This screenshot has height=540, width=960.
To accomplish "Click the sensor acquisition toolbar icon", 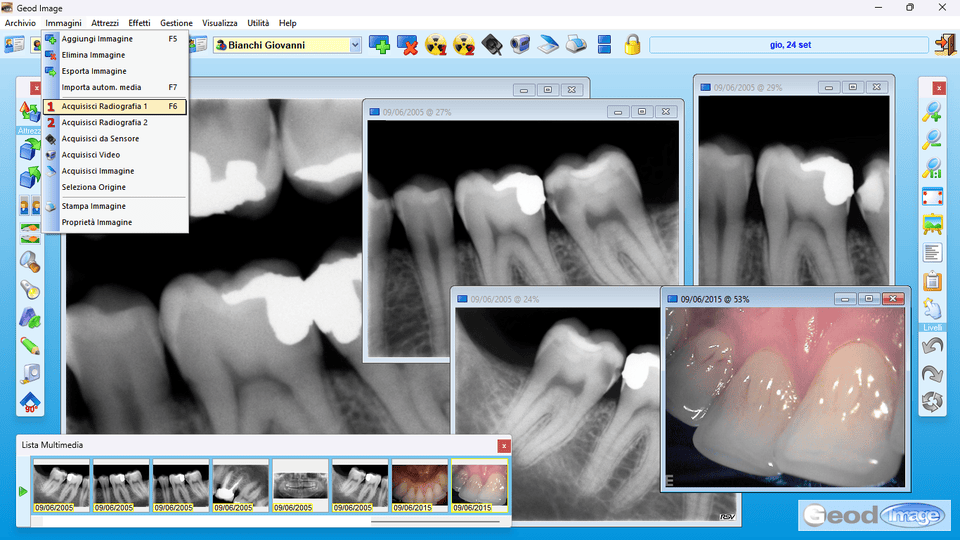I will 492,45.
